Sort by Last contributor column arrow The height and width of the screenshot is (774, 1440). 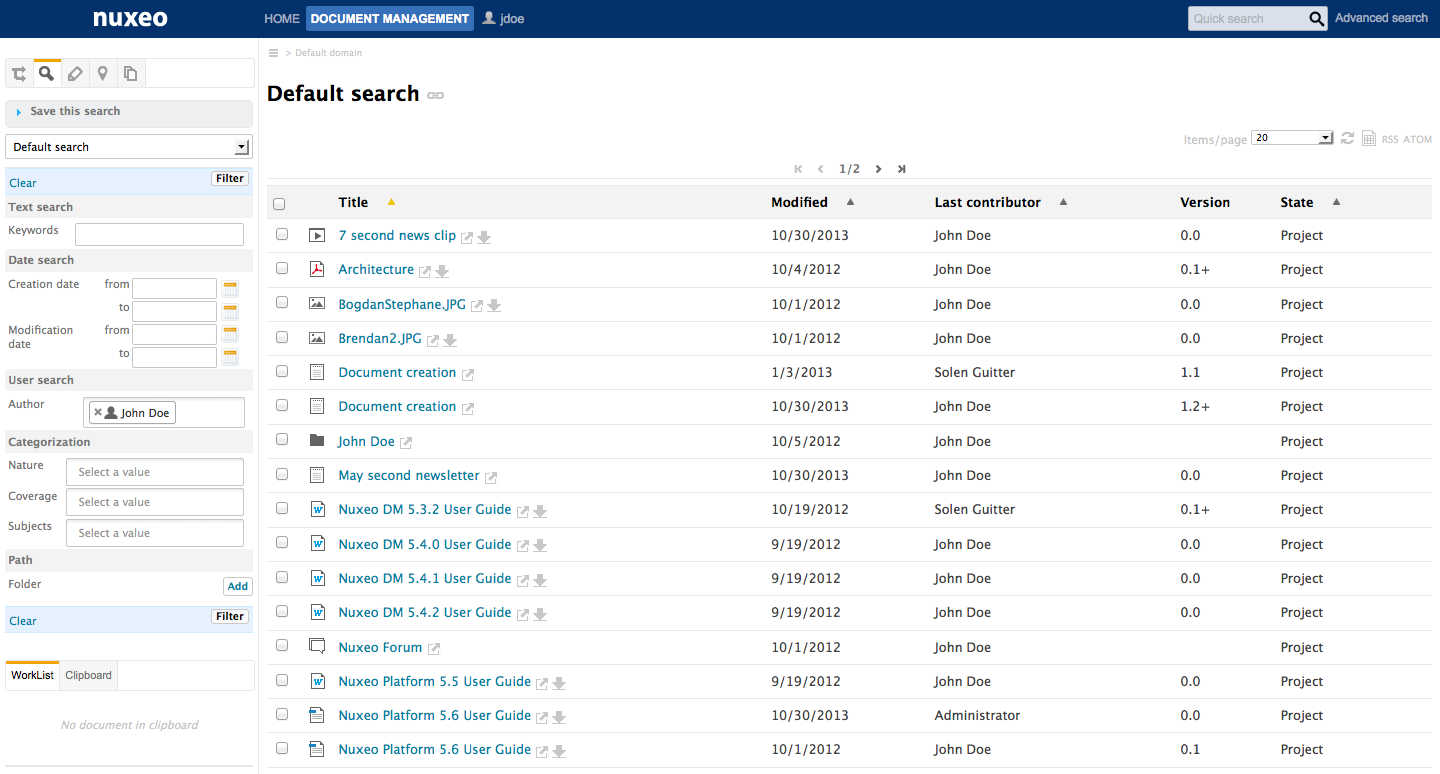(x=1063, y=202)
